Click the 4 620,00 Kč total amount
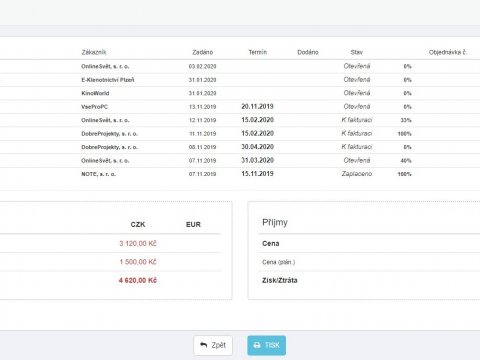This screenshot has height=360, width=480. click(x=138, y=280)
